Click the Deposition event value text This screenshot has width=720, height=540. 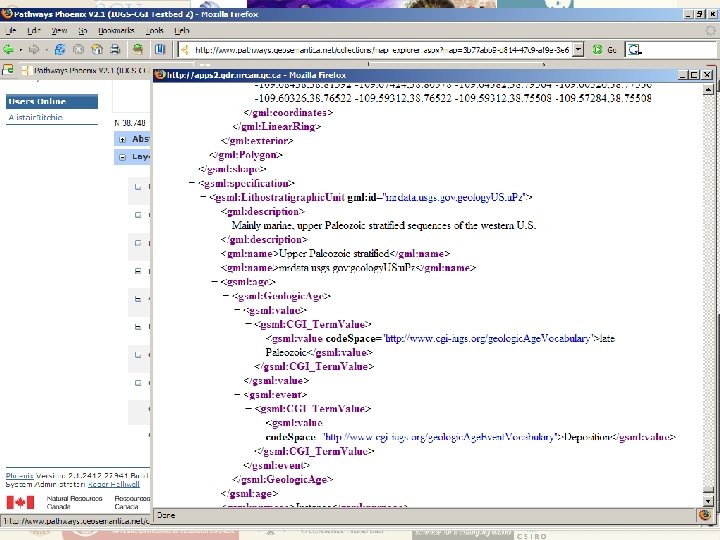click(588, 437)
